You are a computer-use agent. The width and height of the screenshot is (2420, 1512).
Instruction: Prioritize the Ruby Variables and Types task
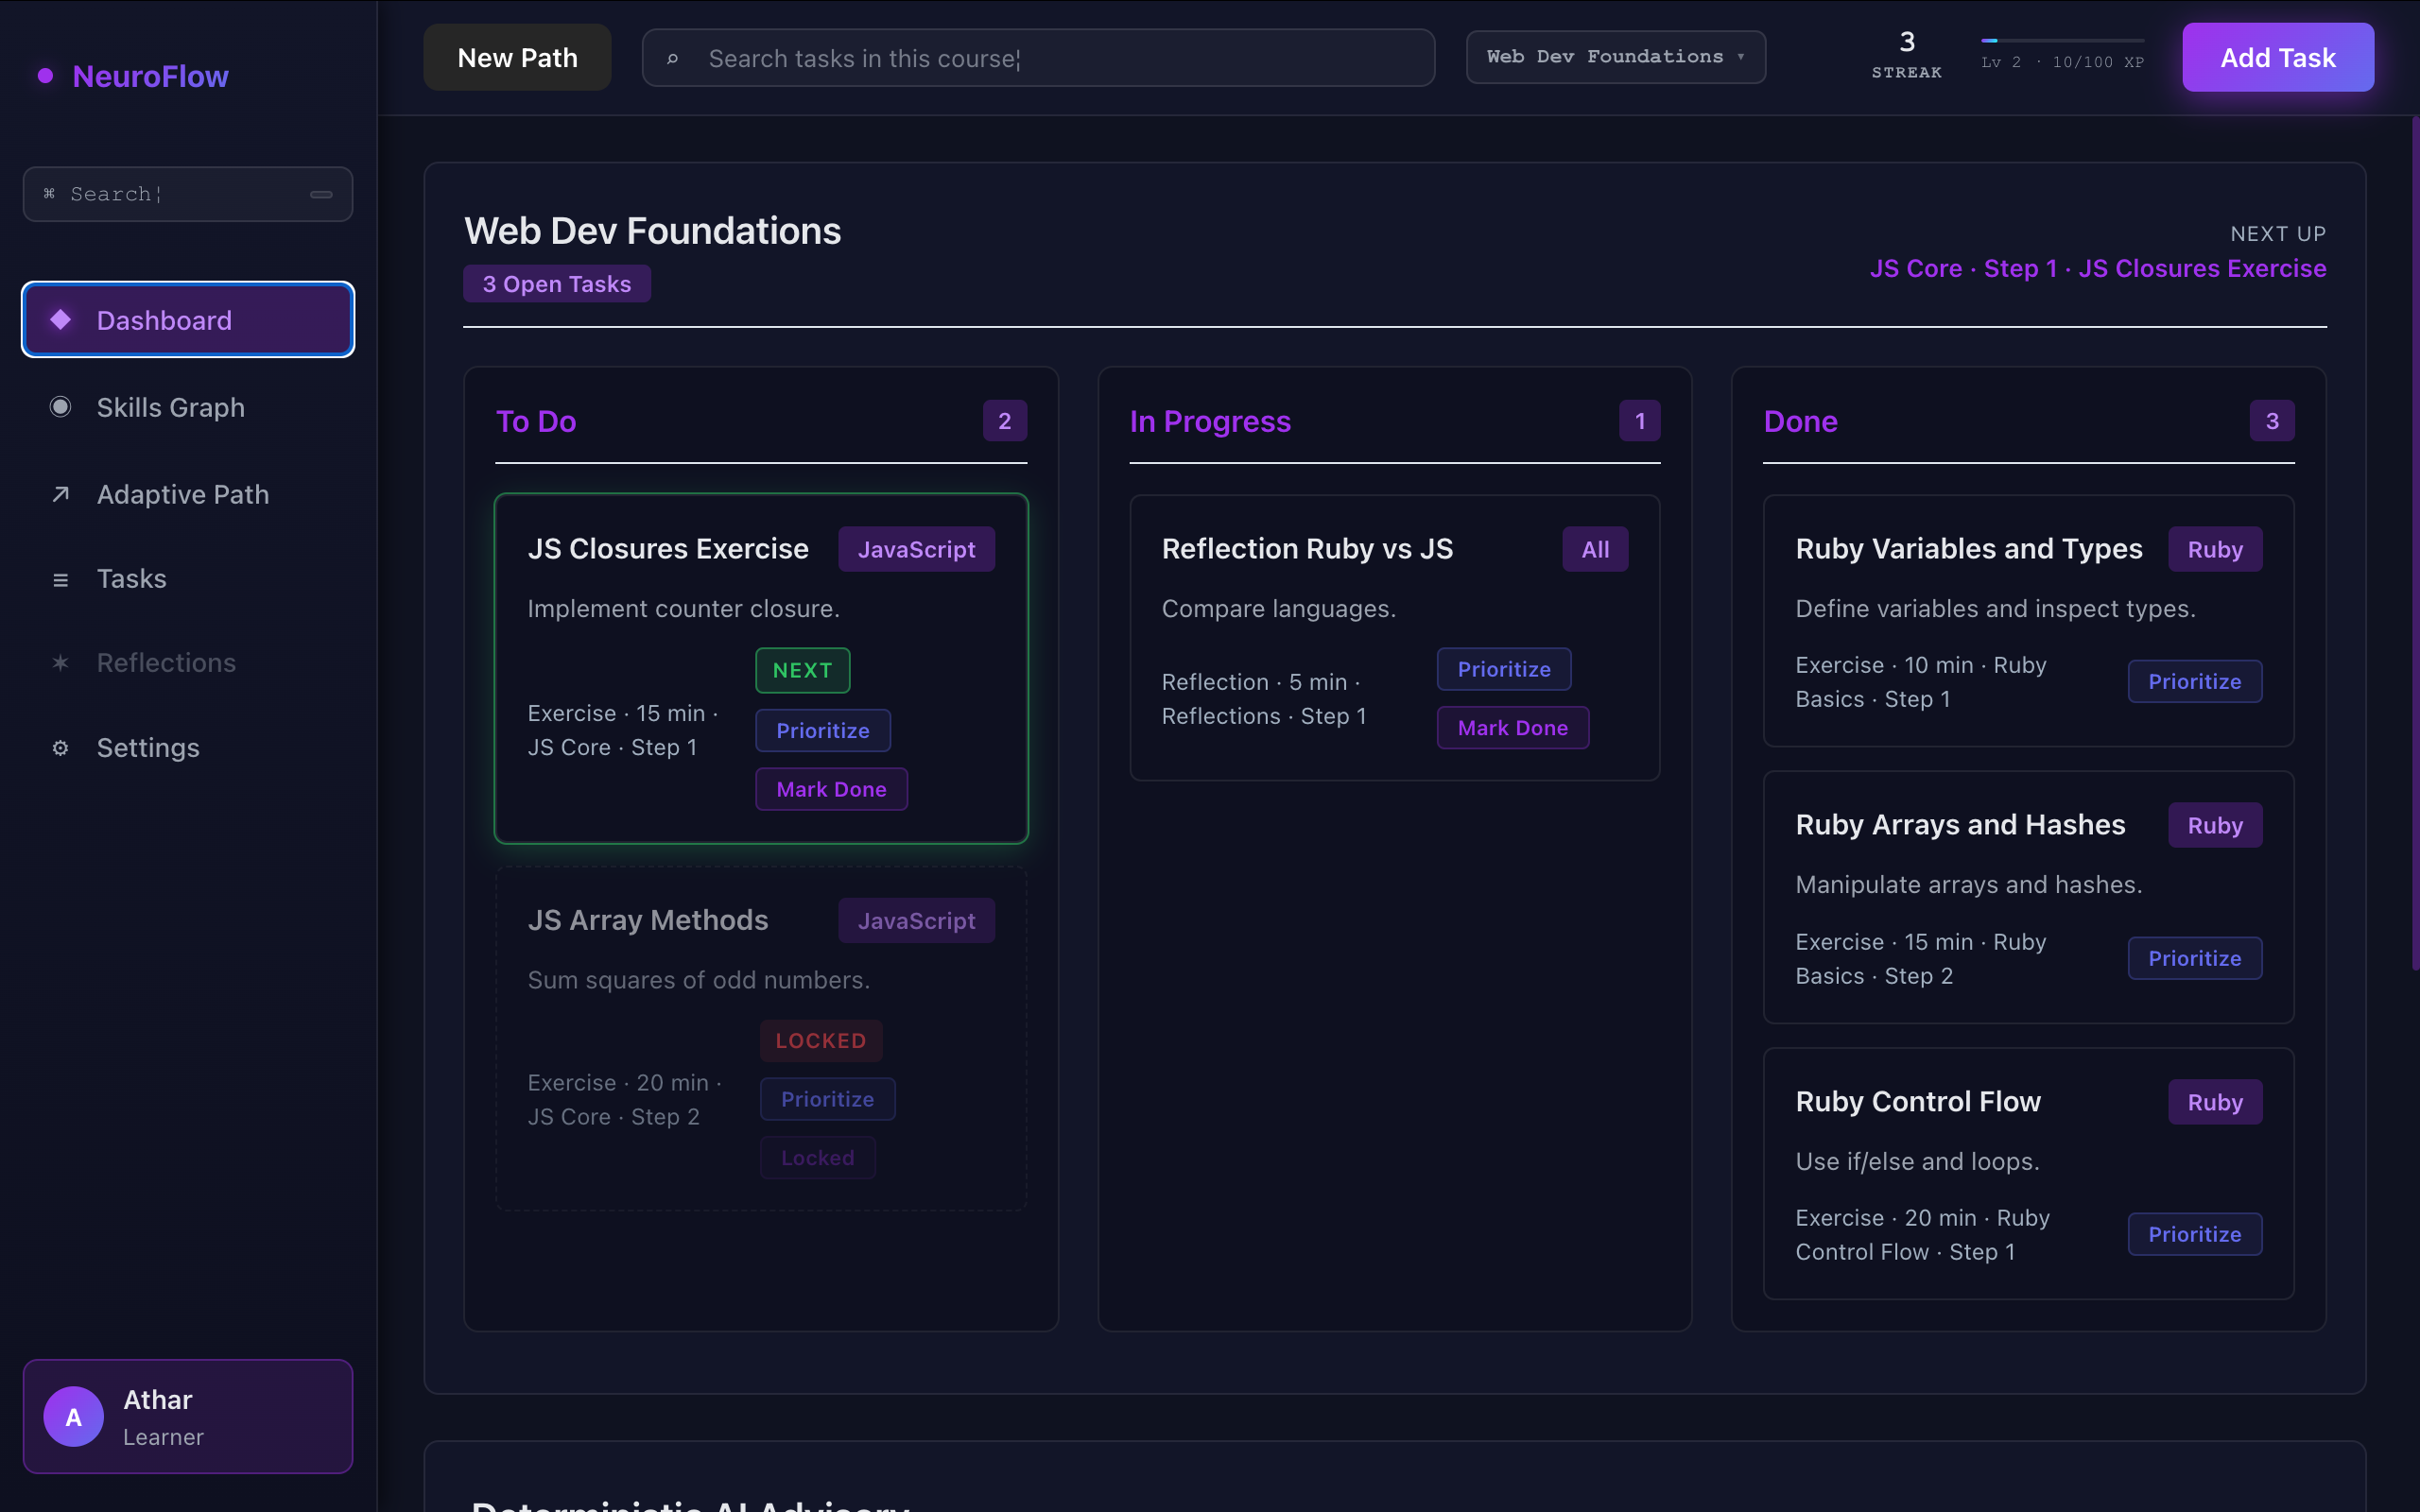2194,681
